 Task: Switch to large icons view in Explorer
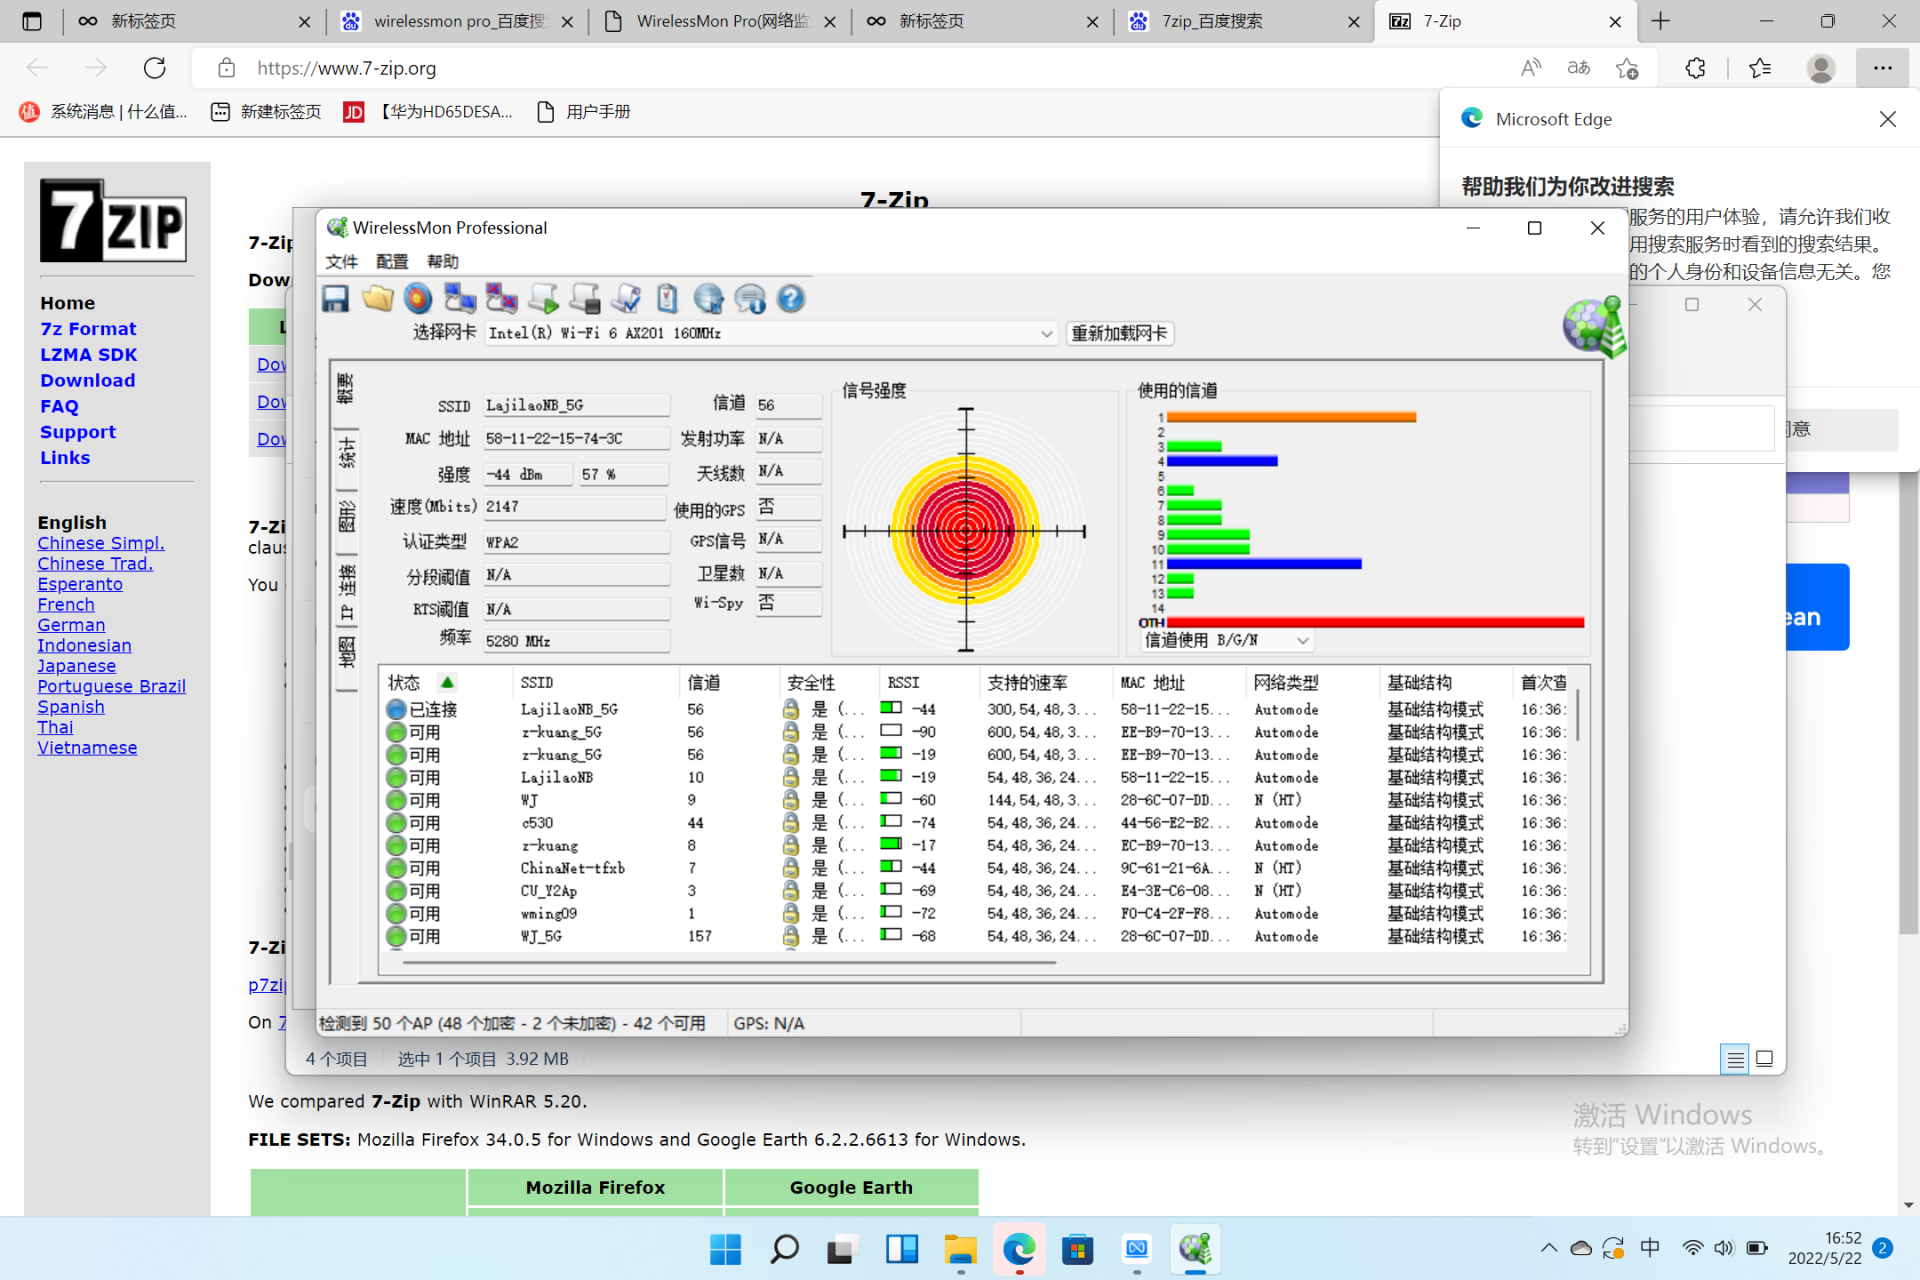(x=1765, y=1059)
